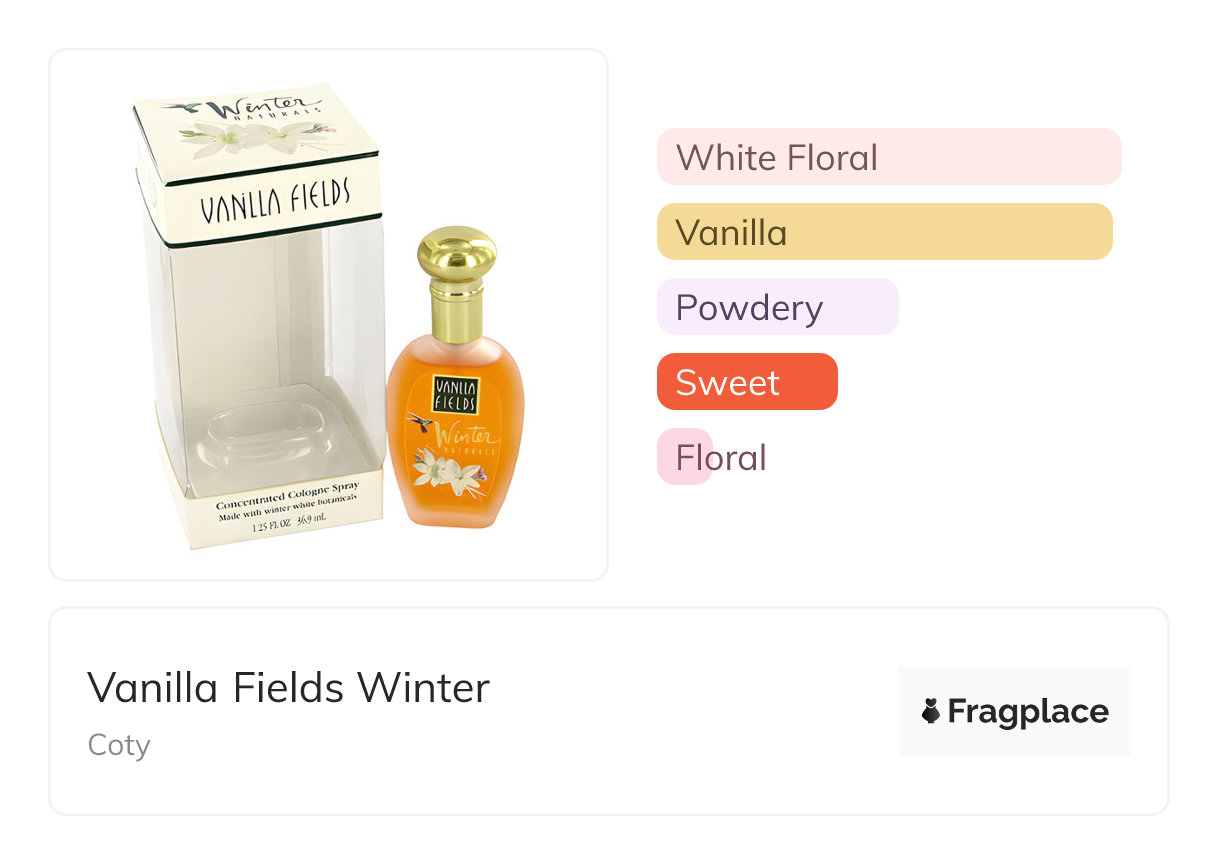
Task: Click the black Vanilla Fields label on bottle
Action: coord(455,393)
